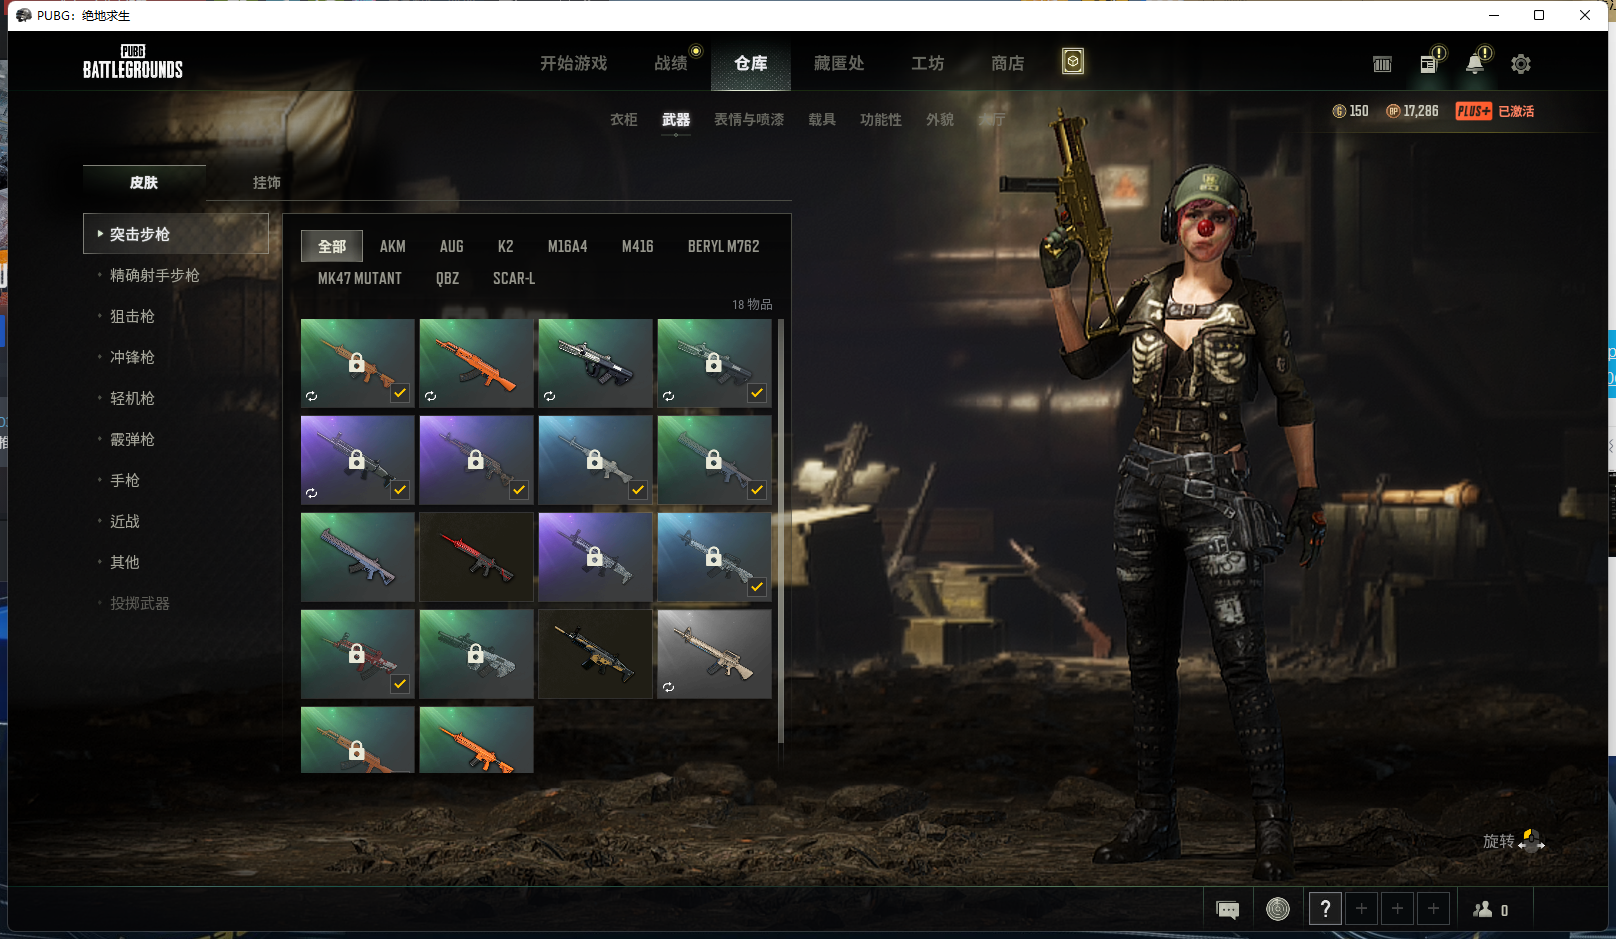Expand the 冲锋枪 category
Viewport: 1616px width, 939px height.
coord(132,357)
